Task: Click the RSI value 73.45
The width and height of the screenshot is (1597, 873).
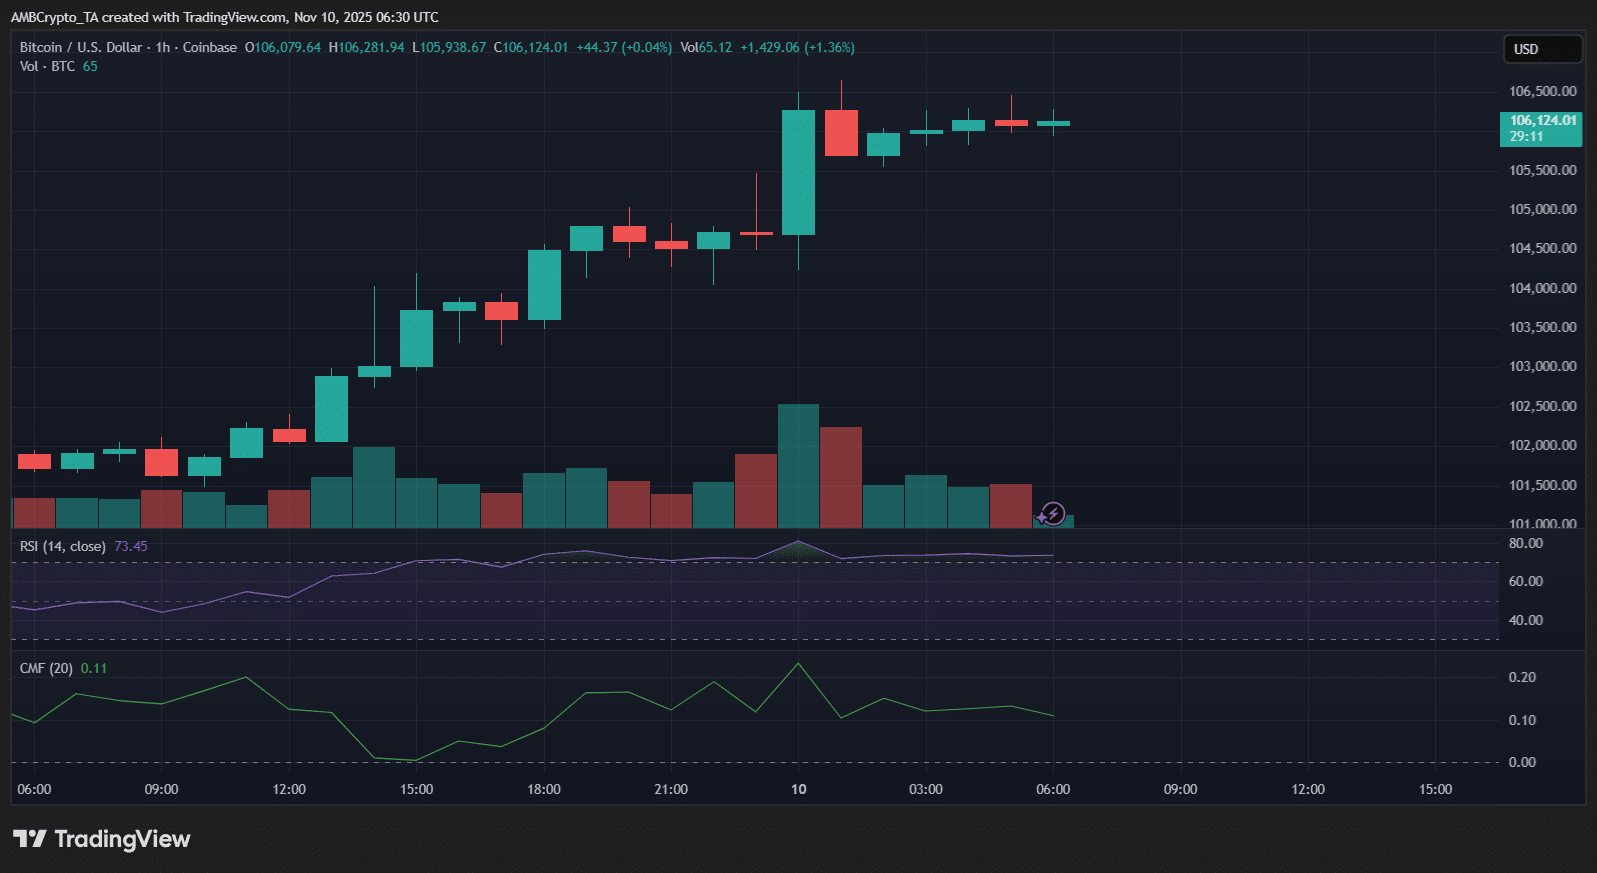Action: [130, 546]
